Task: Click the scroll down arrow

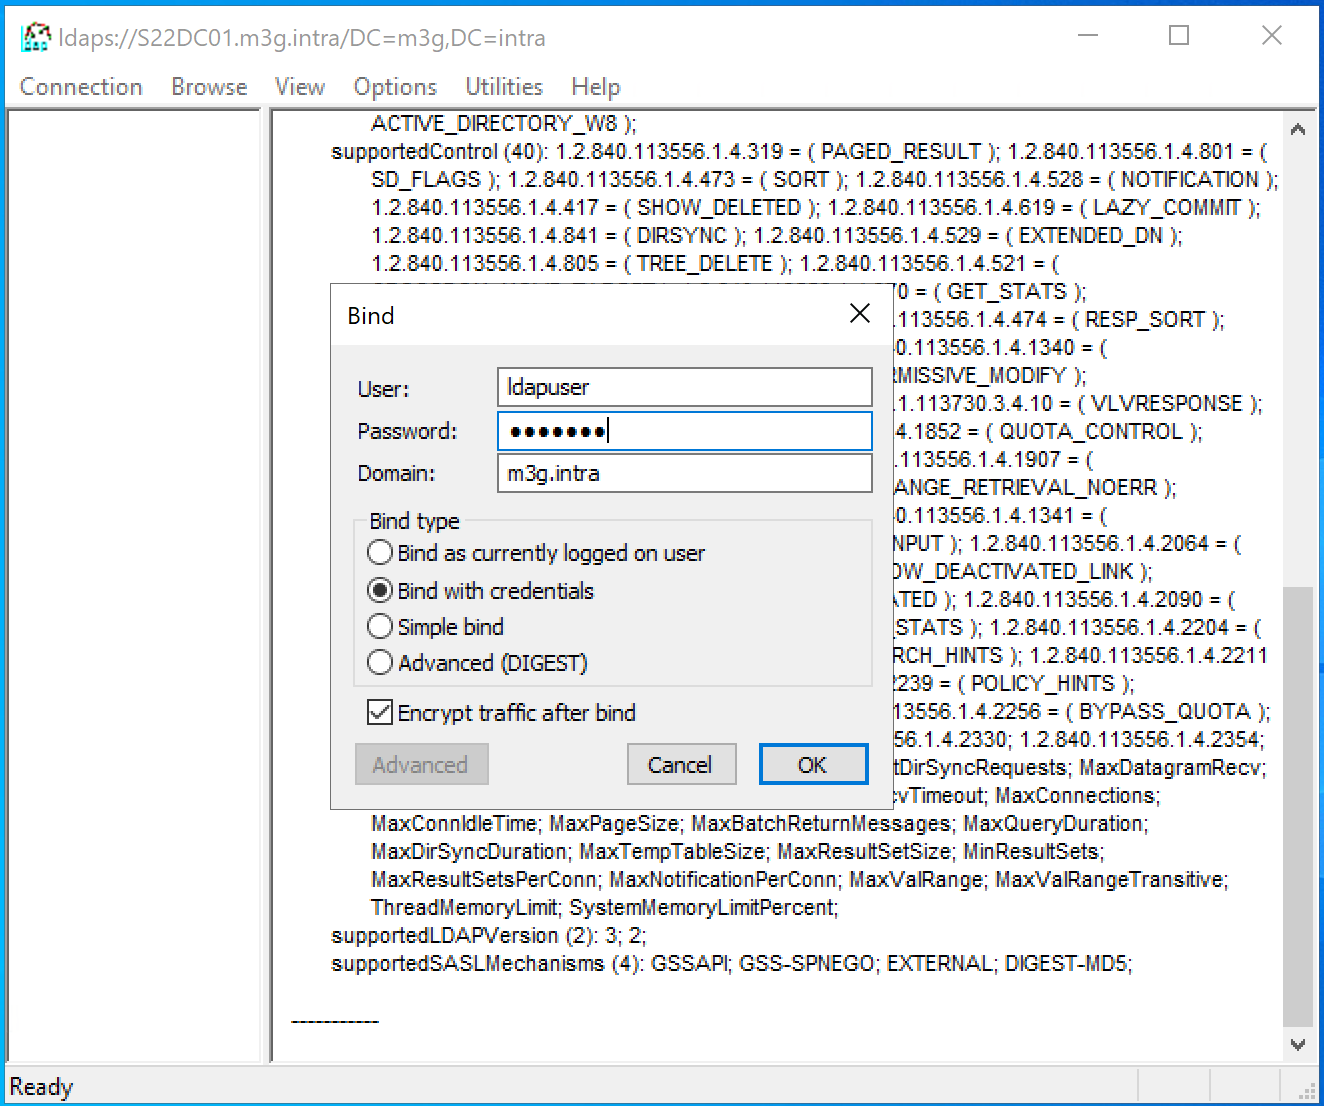Action: coord(1297,1045)
